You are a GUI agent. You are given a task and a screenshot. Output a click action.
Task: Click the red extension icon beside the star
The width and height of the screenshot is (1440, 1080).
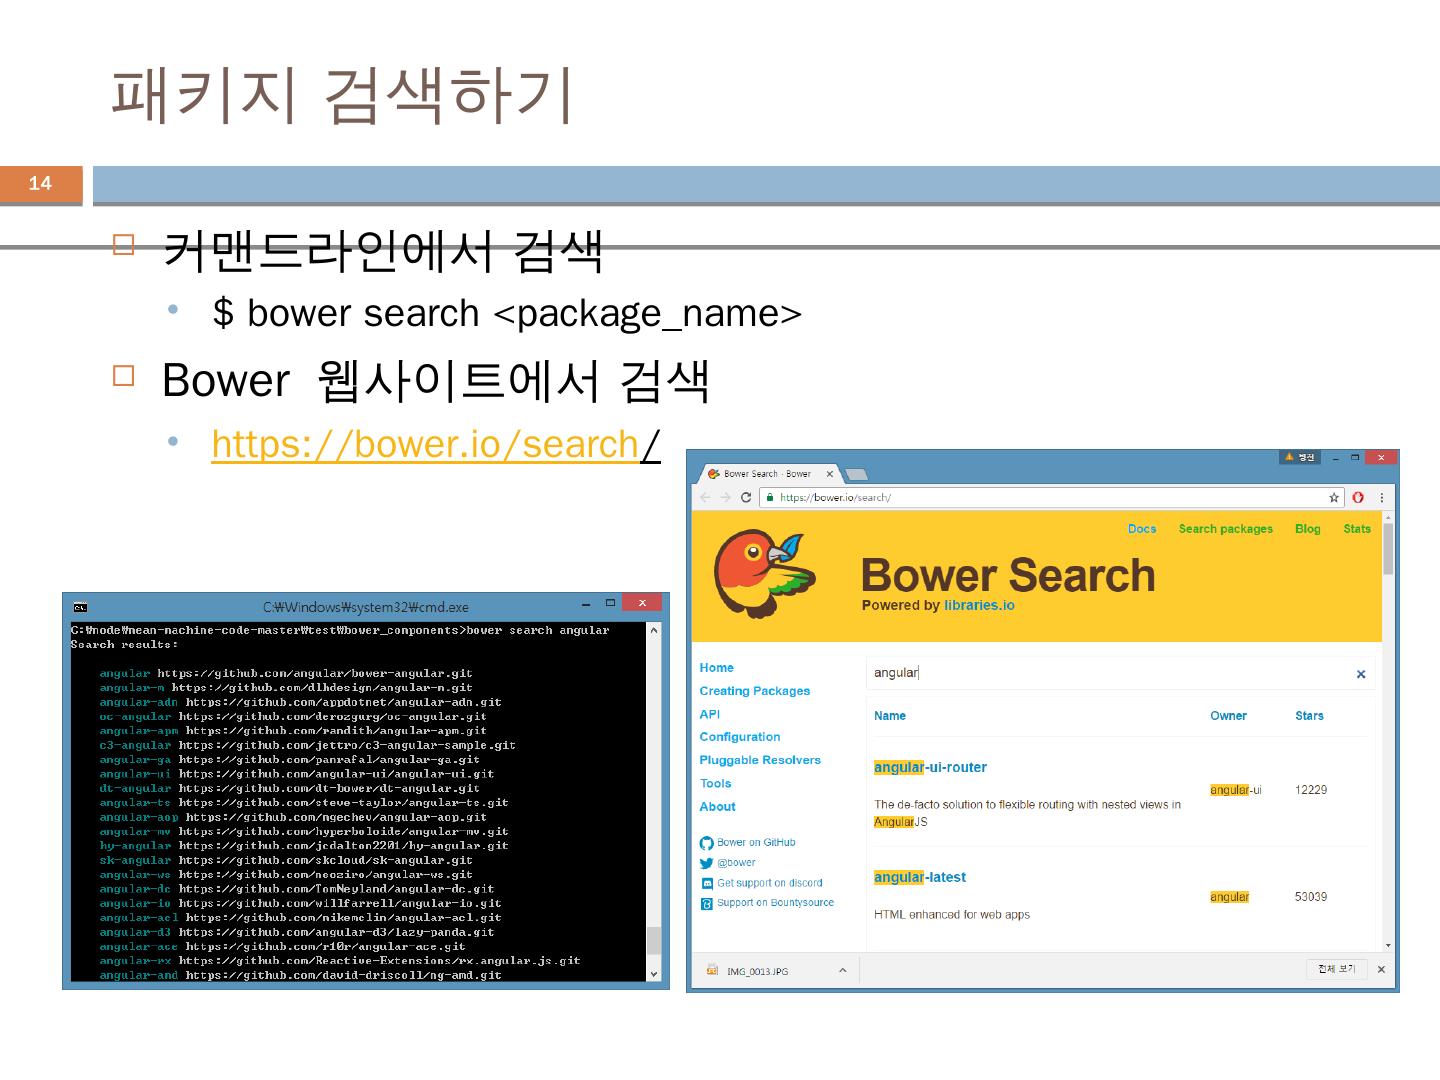1358,497
